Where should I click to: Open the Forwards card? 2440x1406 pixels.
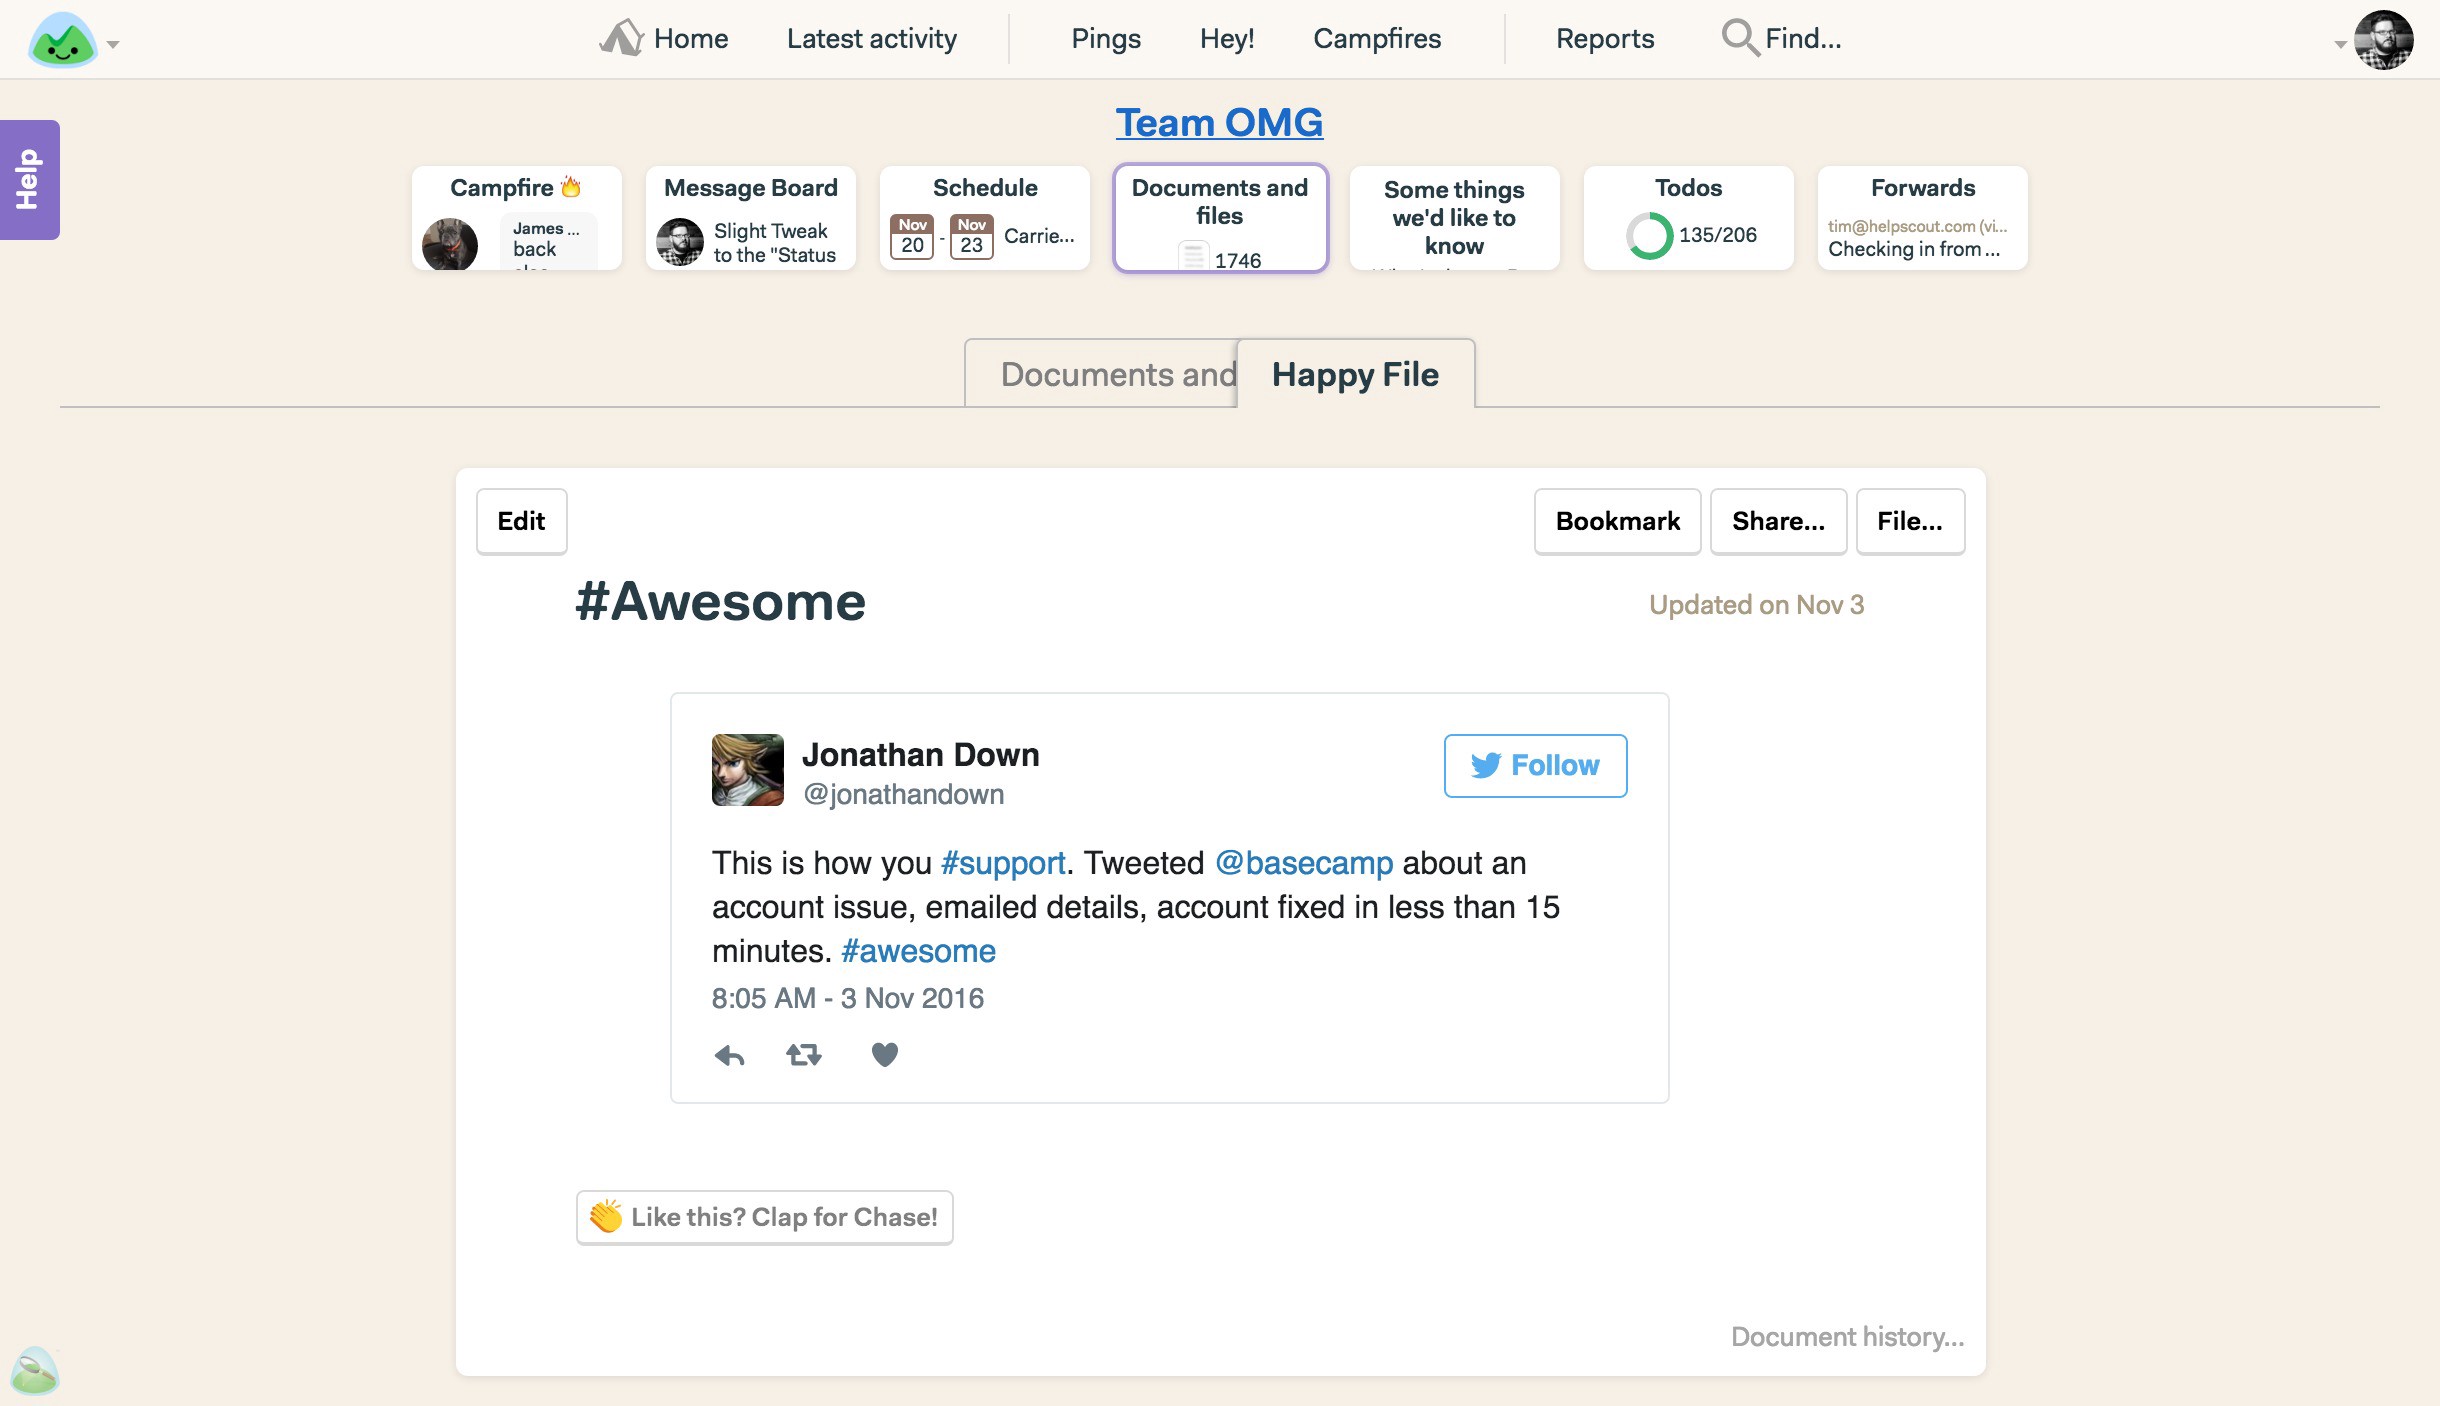pos(1922,218)
